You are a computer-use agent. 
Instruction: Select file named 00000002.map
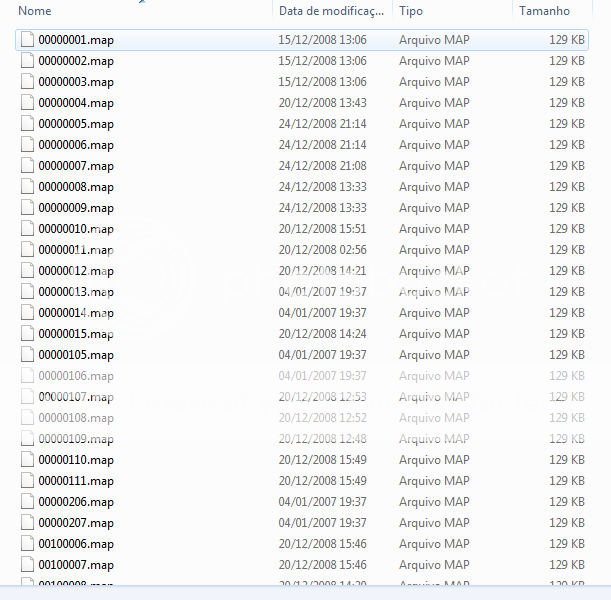(76, 61)
